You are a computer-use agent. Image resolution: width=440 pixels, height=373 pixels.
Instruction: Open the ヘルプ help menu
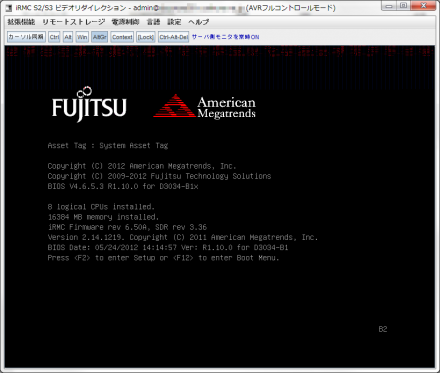coord(199,22)
